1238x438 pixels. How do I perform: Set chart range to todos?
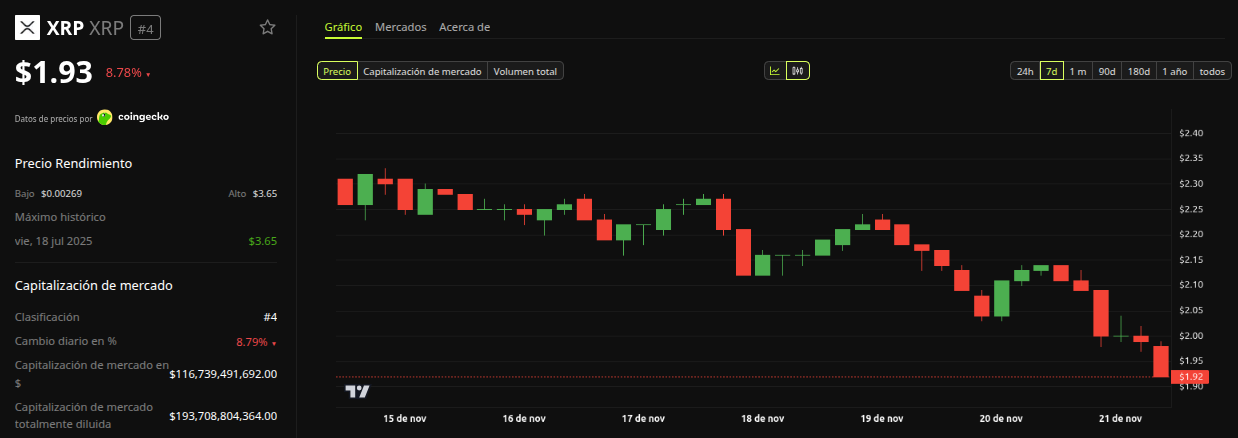1212,71
